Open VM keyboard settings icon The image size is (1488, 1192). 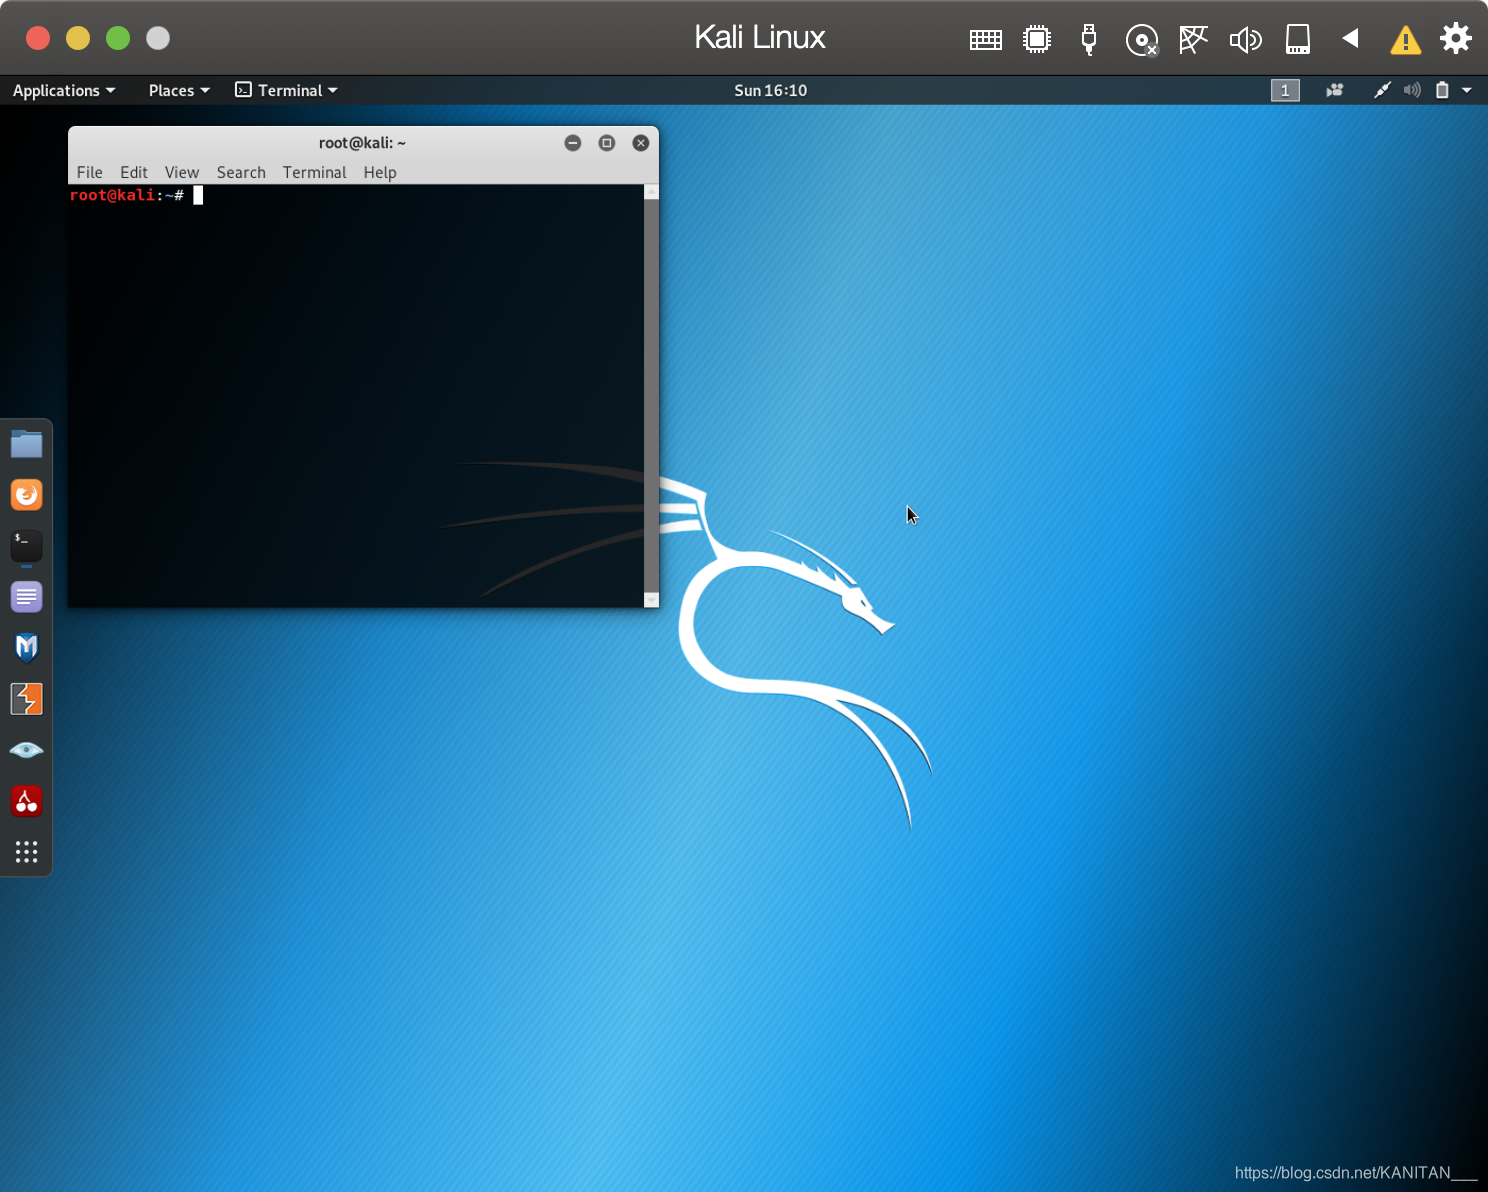(986, 40)
